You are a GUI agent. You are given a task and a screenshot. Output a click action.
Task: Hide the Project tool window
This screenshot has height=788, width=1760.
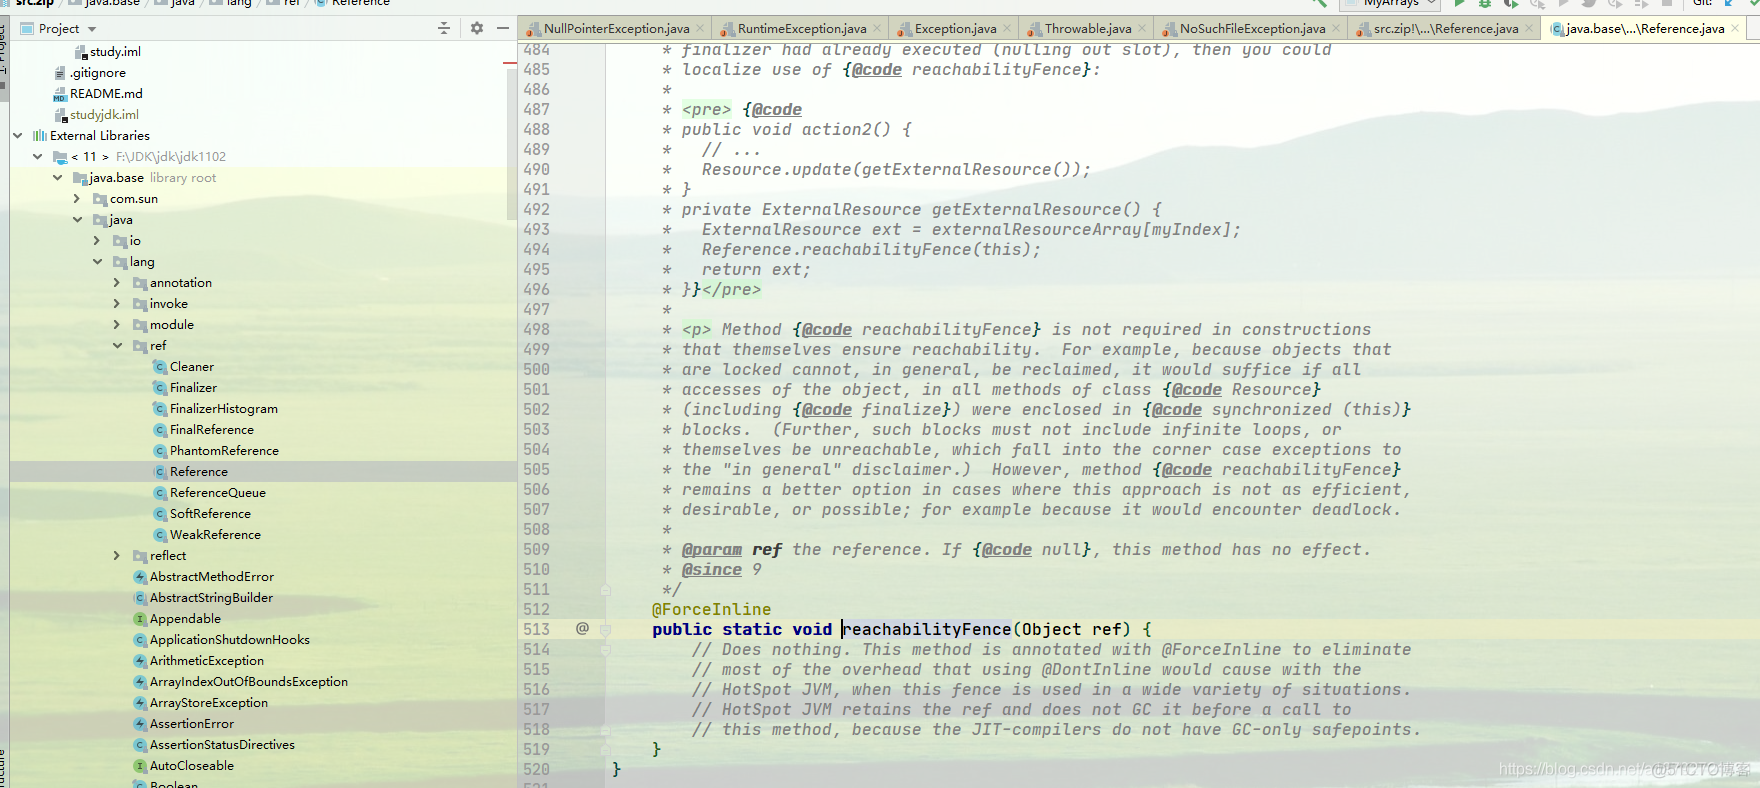[503, 28]
